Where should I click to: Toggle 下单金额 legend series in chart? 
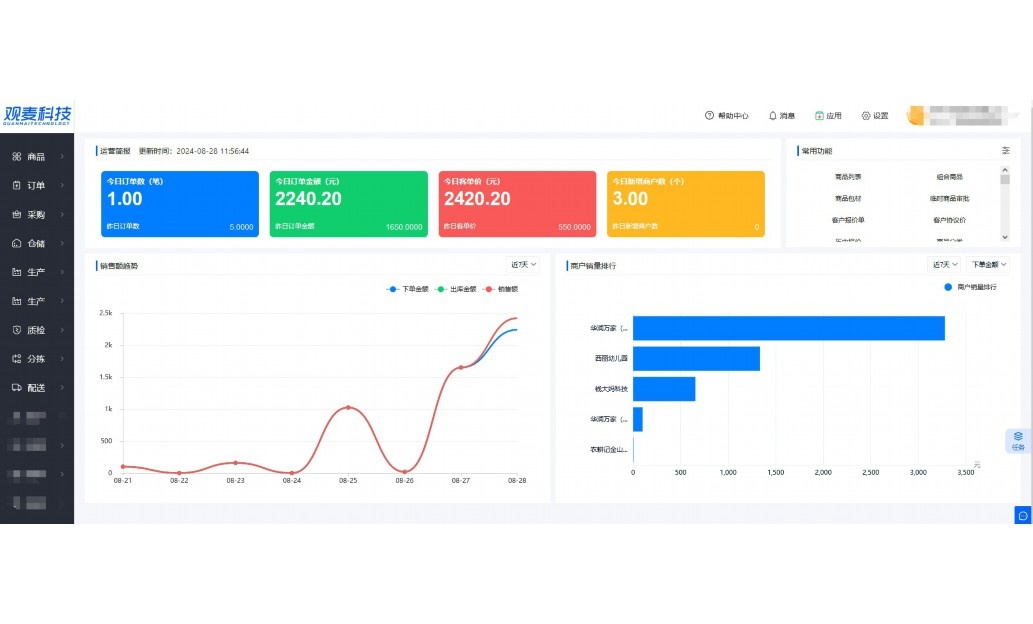click(x=408, y=289)
